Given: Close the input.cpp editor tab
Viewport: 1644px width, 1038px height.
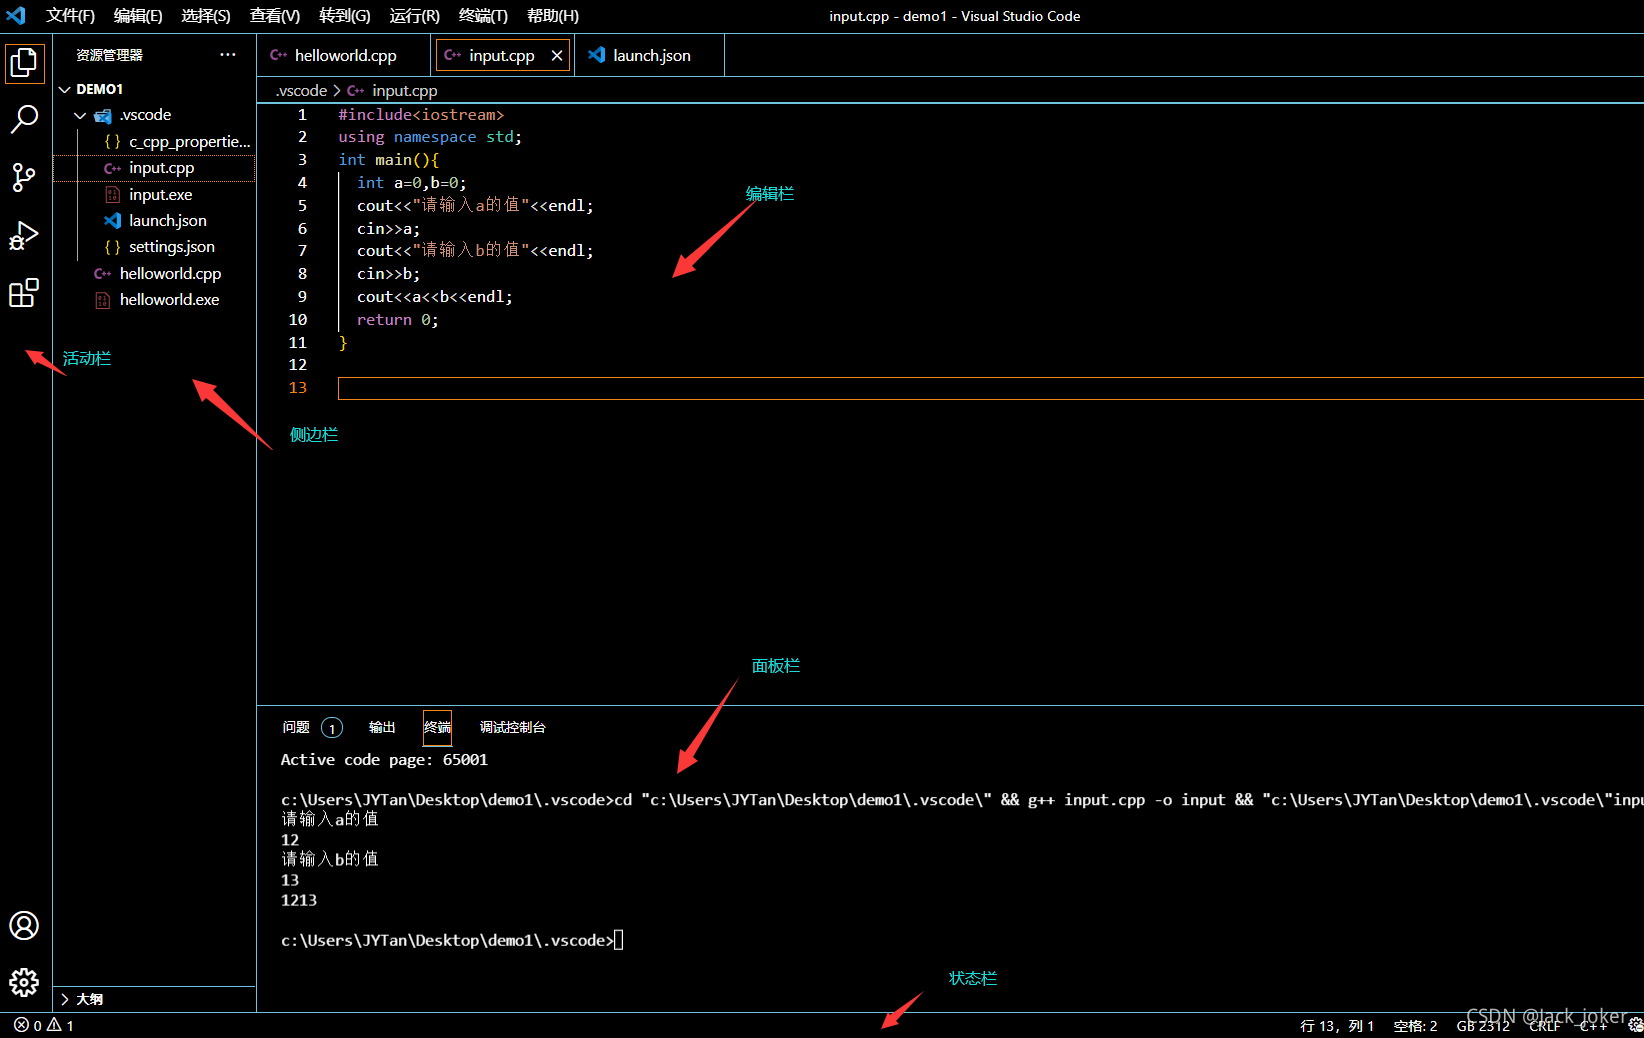Looking at the screenshot, I should 557,56.
